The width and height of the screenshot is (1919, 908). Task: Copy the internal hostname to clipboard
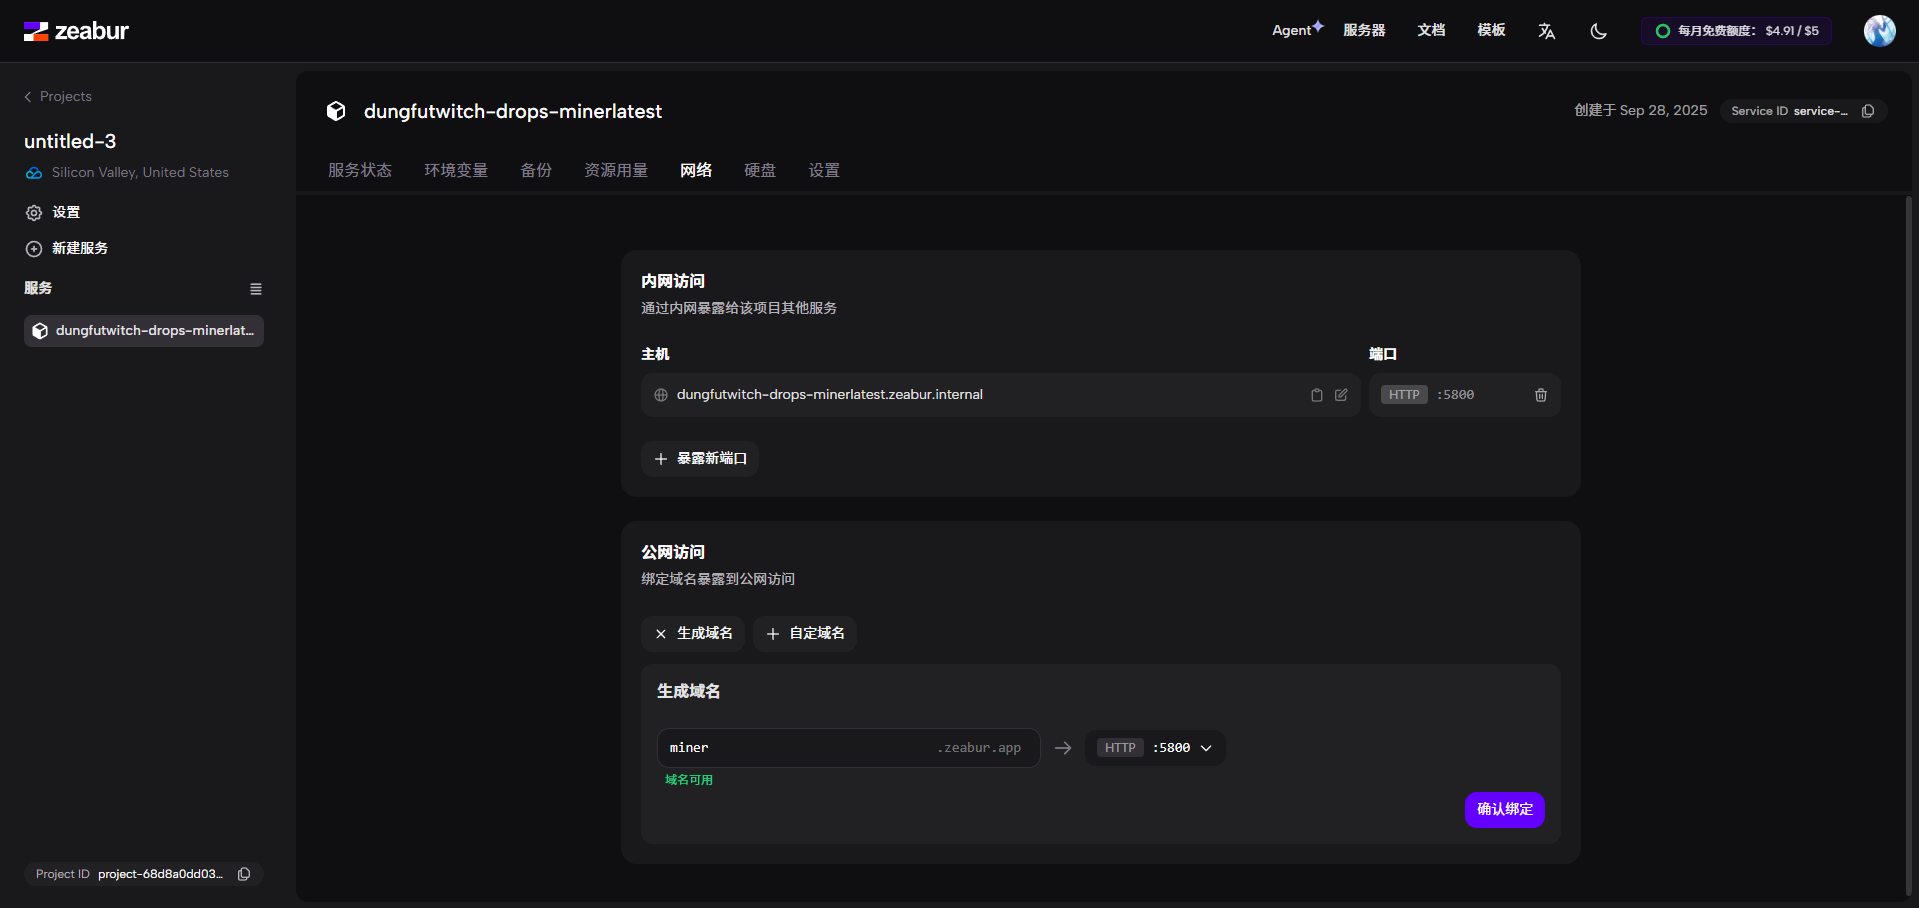[x=1316, y=395]
